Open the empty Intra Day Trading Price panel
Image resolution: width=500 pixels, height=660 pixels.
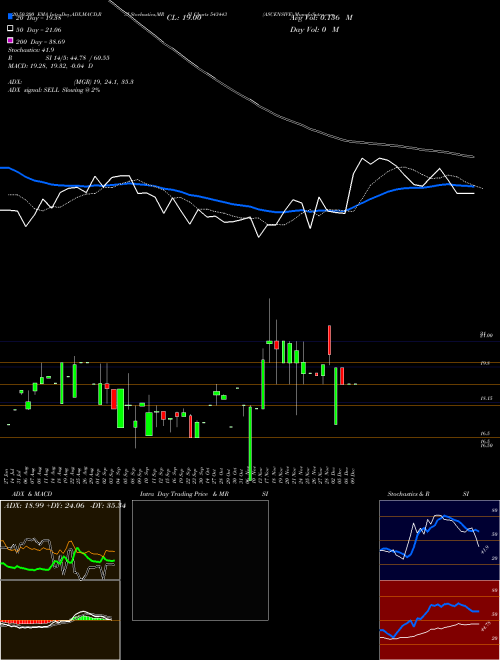pyautogui.click(x=200, y=560)
